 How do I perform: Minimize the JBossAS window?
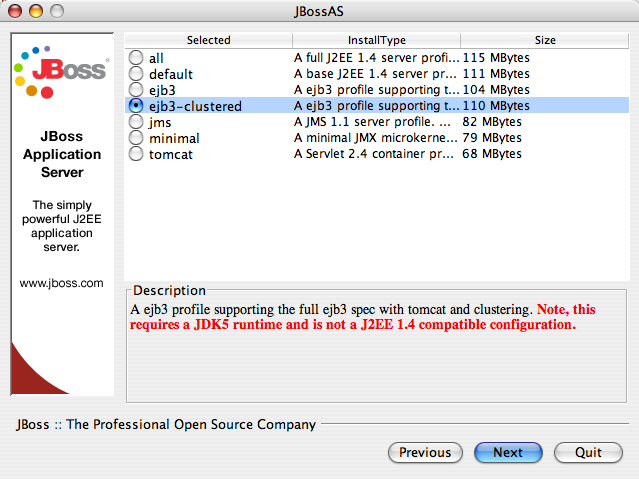click(36, 11)
